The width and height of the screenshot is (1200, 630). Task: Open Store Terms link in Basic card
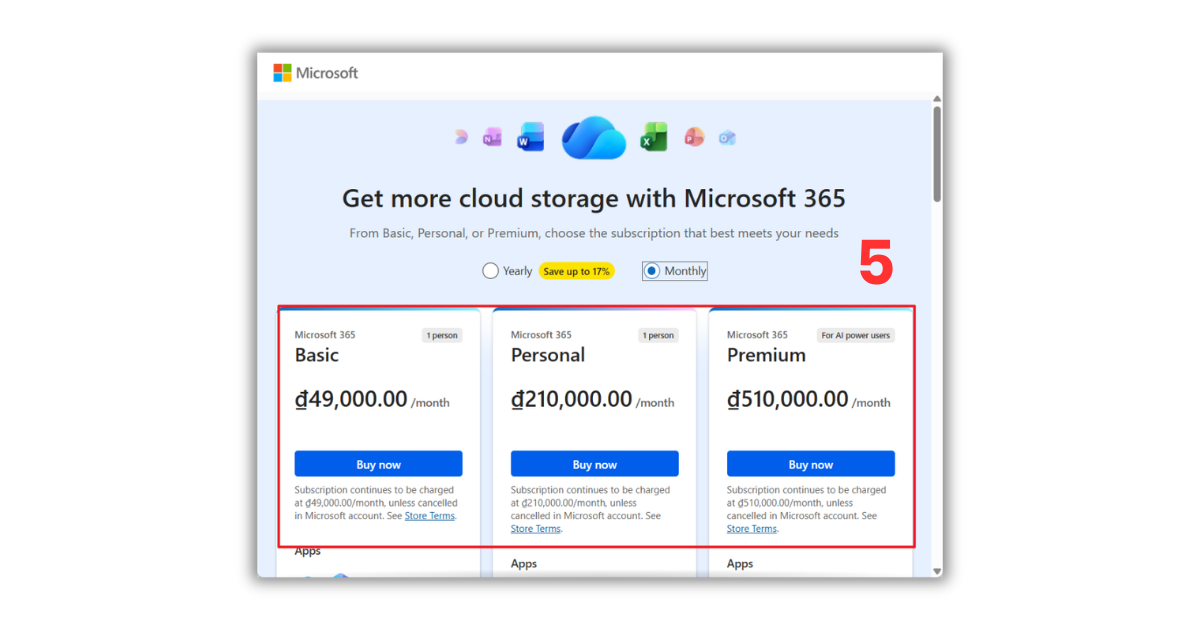tap(430, 516)
